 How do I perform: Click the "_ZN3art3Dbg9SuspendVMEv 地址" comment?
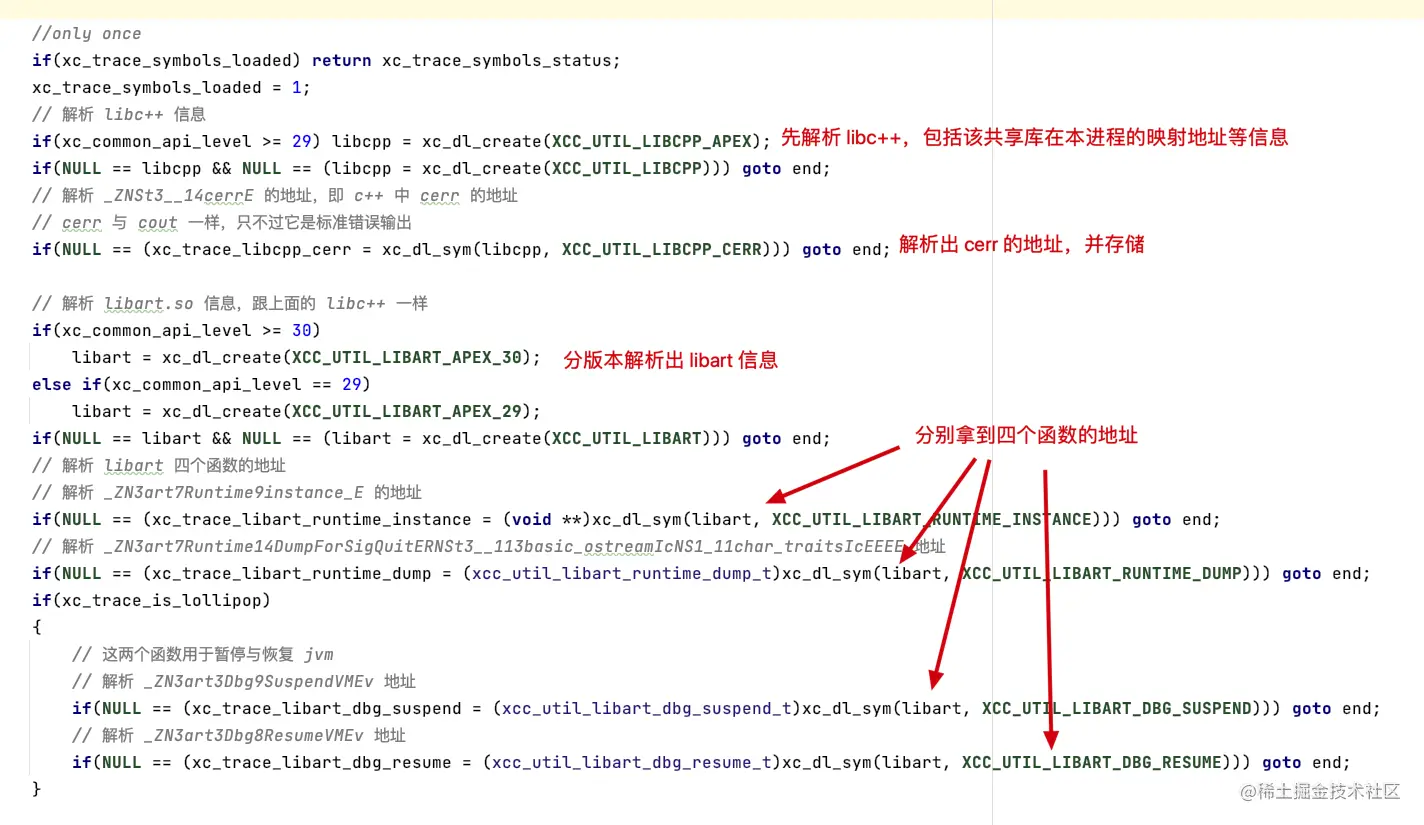click(x=244, y=682)
